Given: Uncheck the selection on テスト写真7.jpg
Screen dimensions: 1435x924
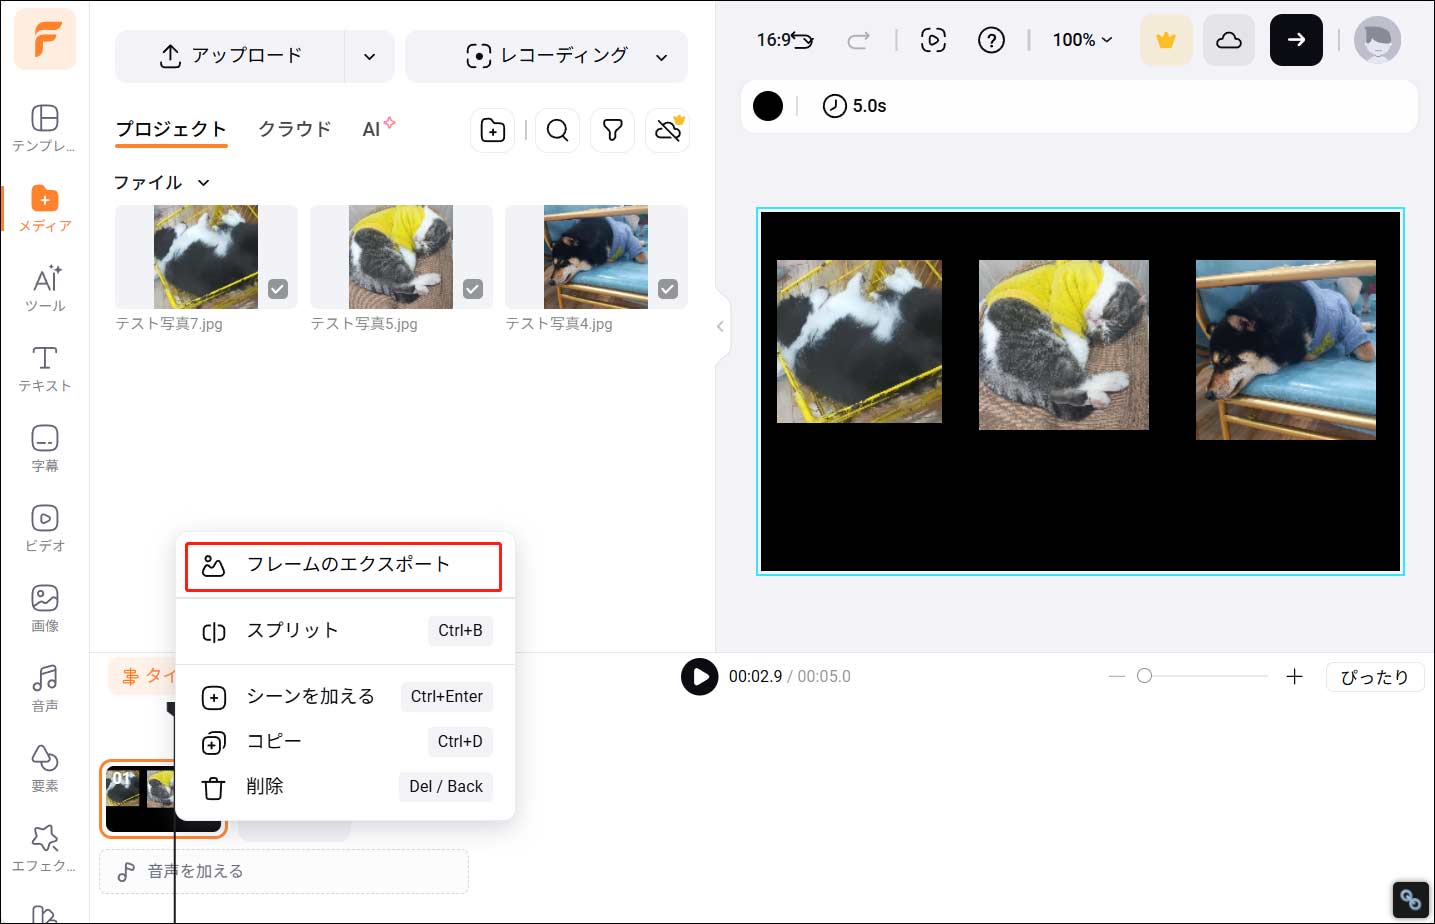Looking at the screenshot, I should point(277,290).
